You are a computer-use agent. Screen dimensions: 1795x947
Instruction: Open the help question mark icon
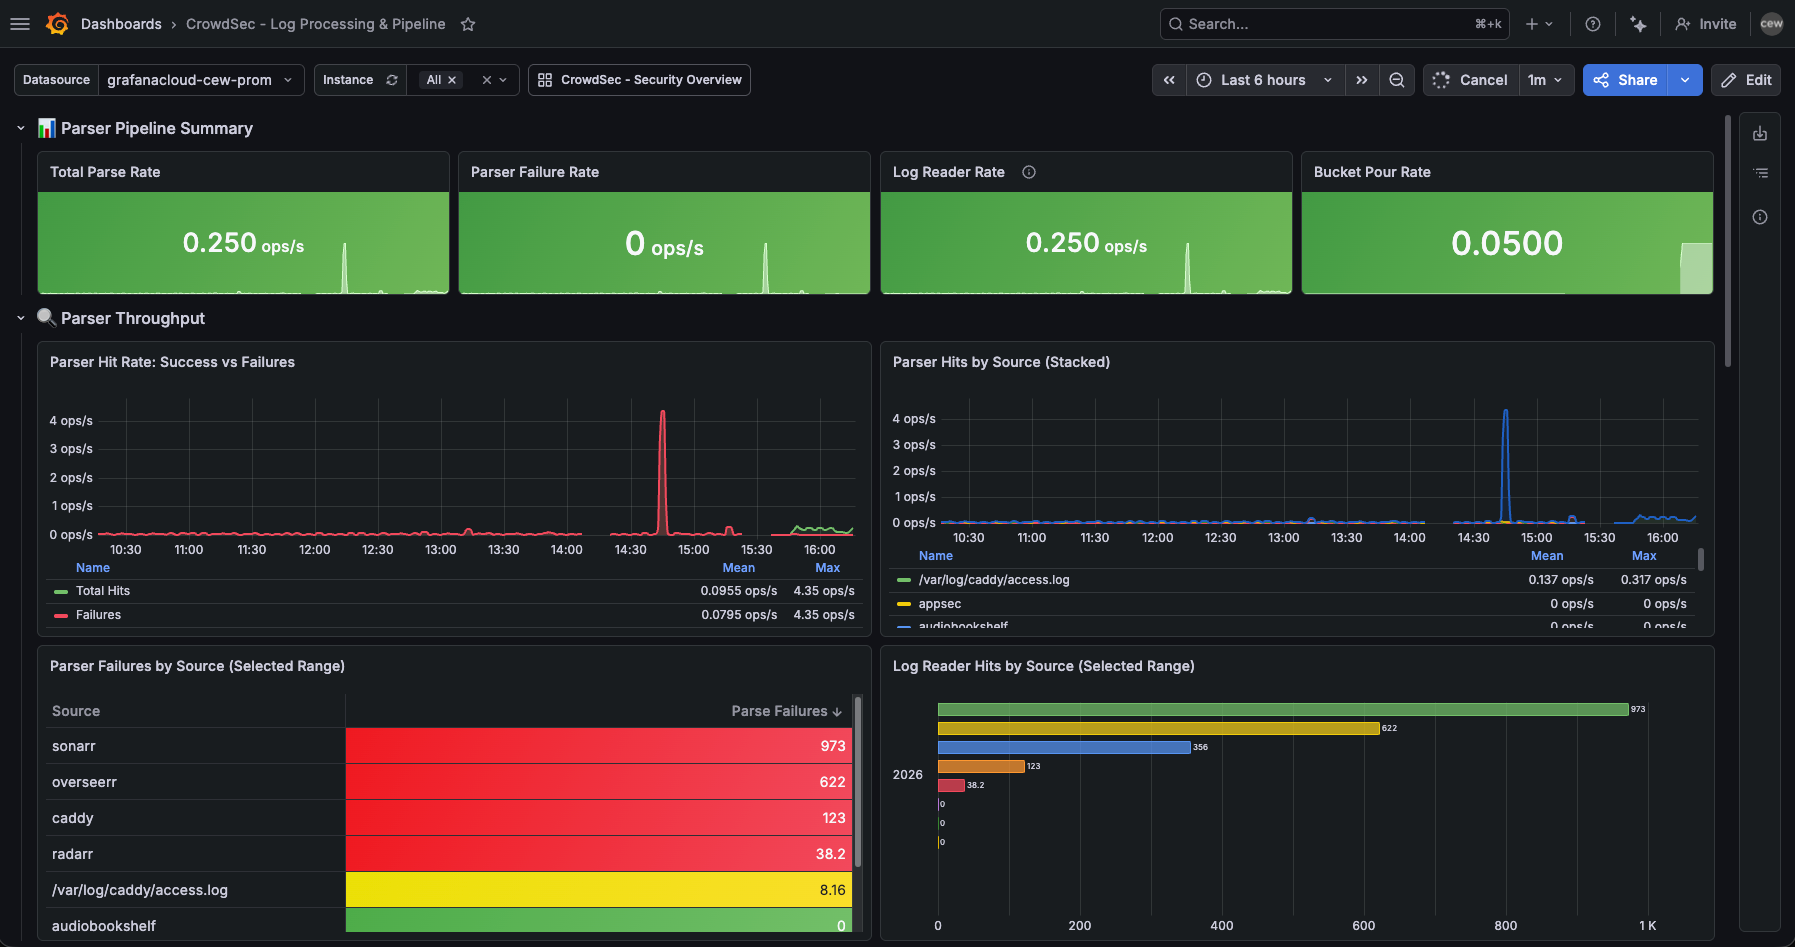(x=1593, y=24)
